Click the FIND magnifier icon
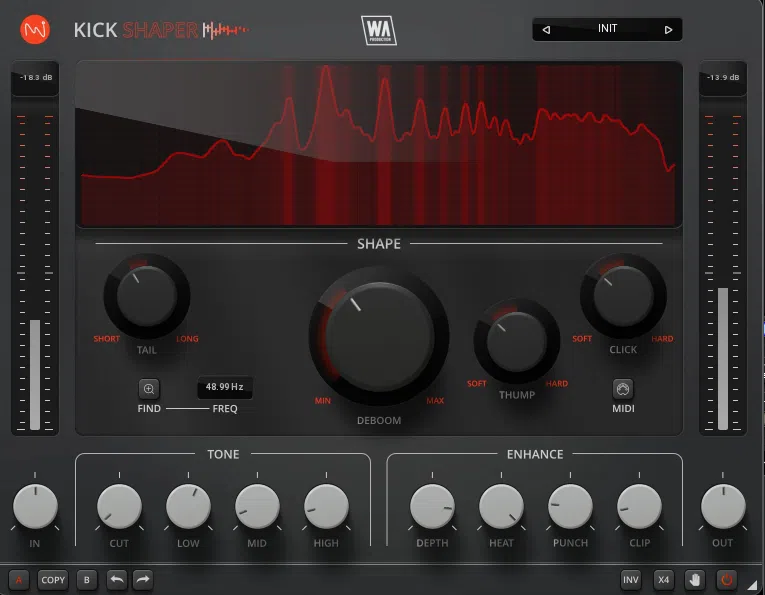 (x=149, y=389)
